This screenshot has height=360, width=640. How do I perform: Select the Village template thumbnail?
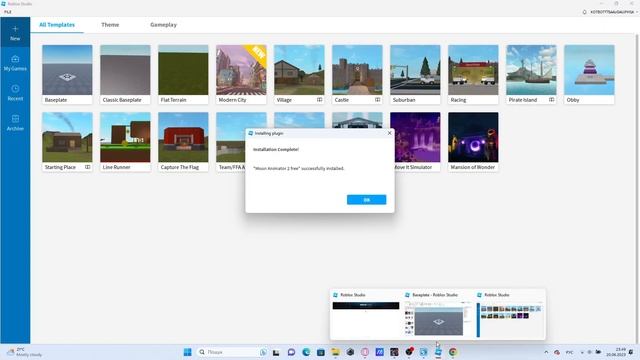[x=299, y=70]
